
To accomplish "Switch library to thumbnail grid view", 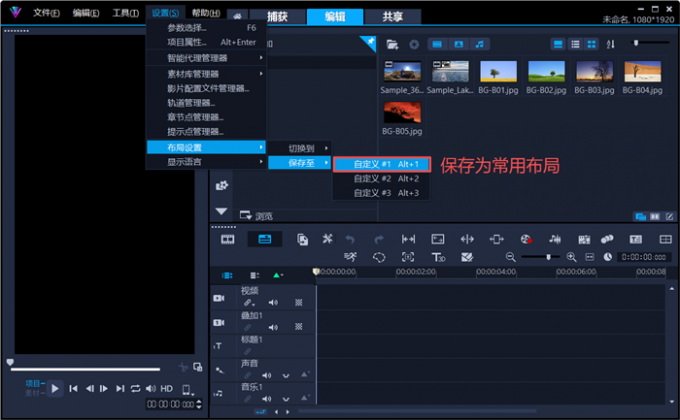I will (x=592, y=44).
